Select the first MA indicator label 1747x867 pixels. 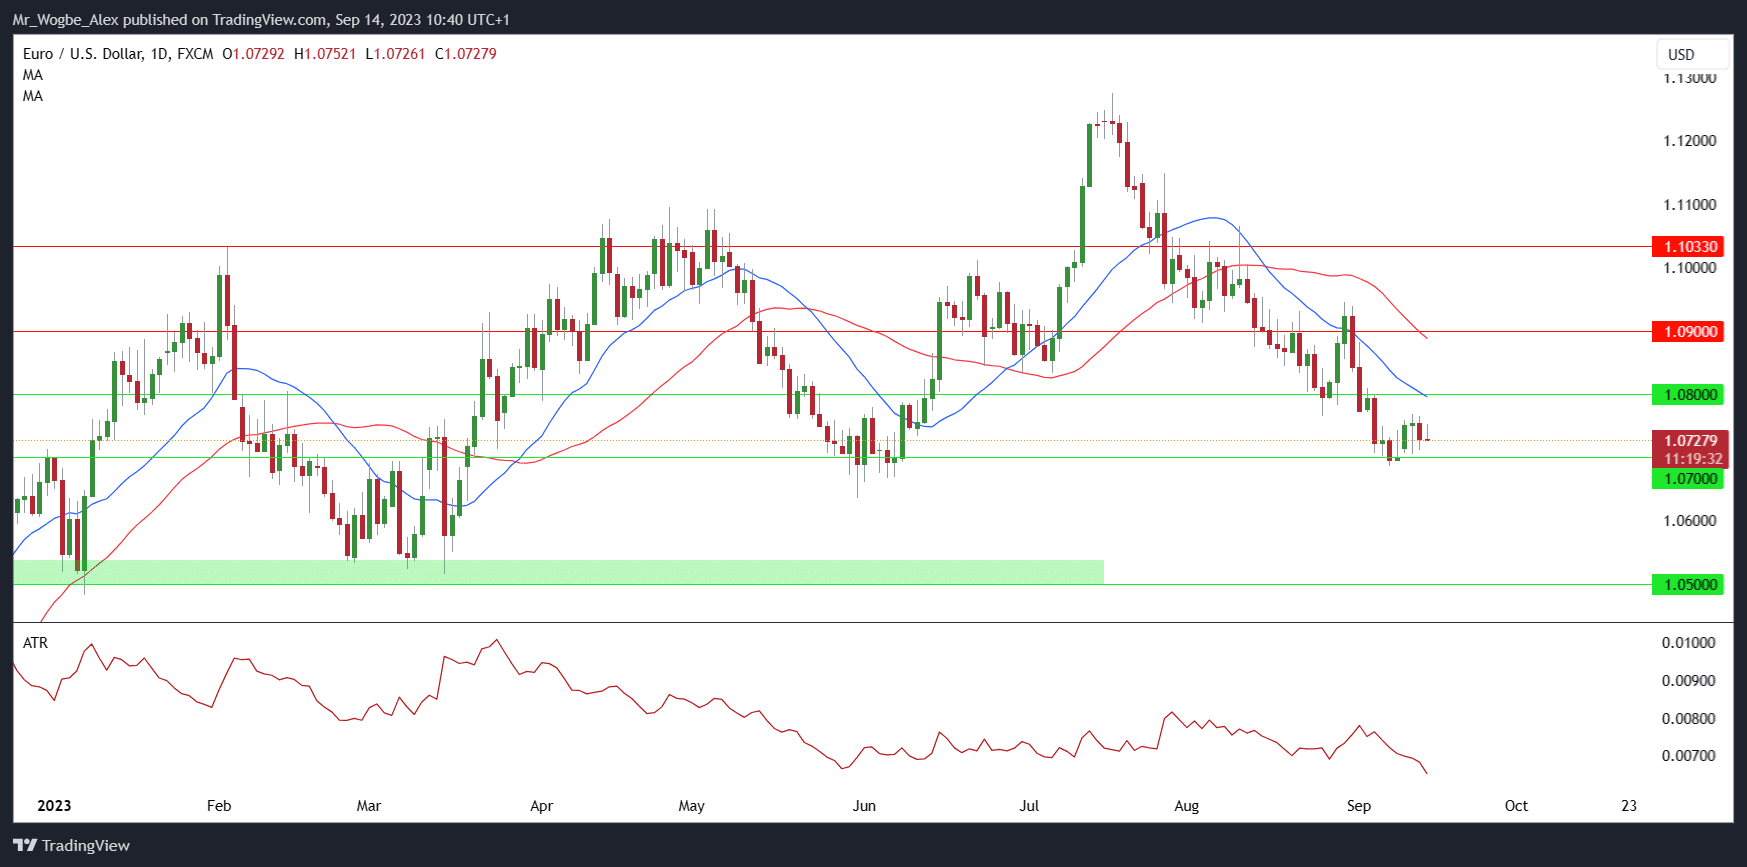33,75
